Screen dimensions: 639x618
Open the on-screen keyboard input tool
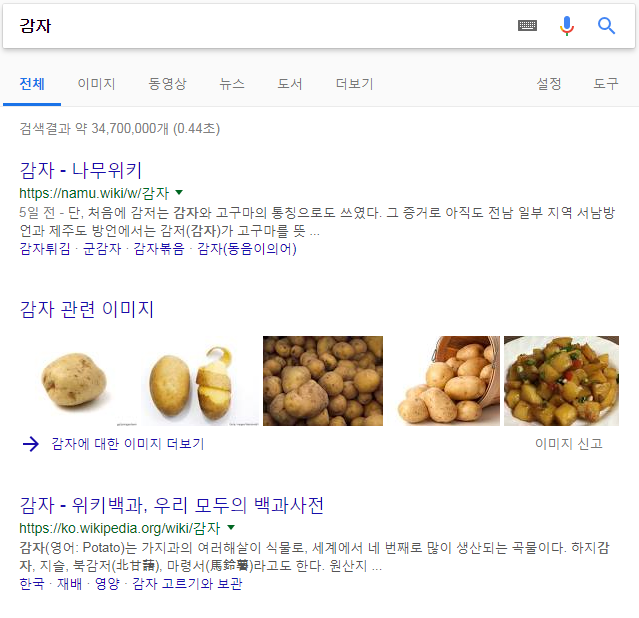(527, 26)
